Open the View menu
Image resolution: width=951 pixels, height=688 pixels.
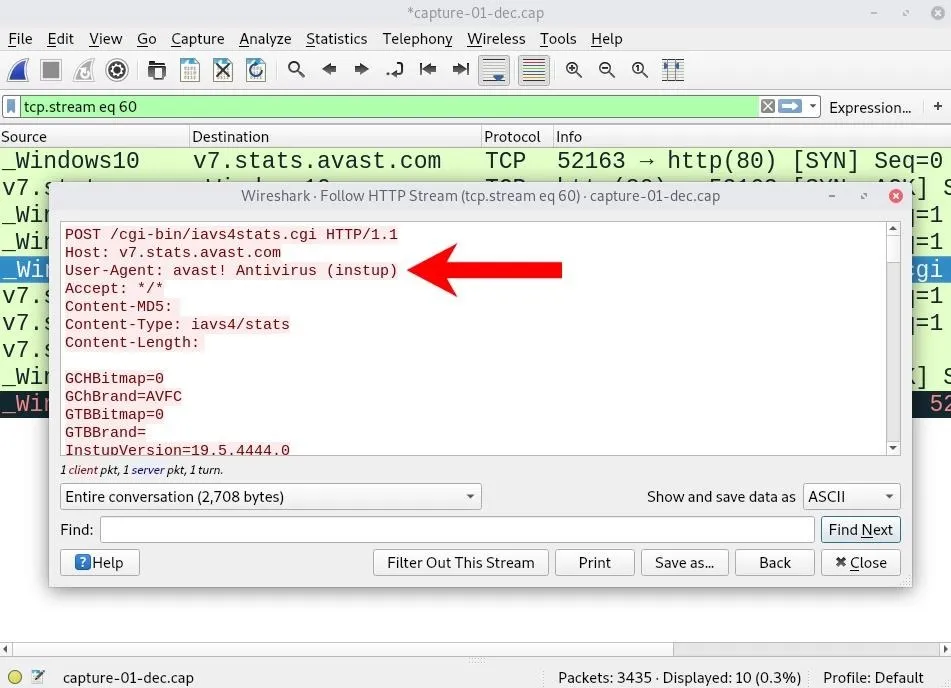106,39
